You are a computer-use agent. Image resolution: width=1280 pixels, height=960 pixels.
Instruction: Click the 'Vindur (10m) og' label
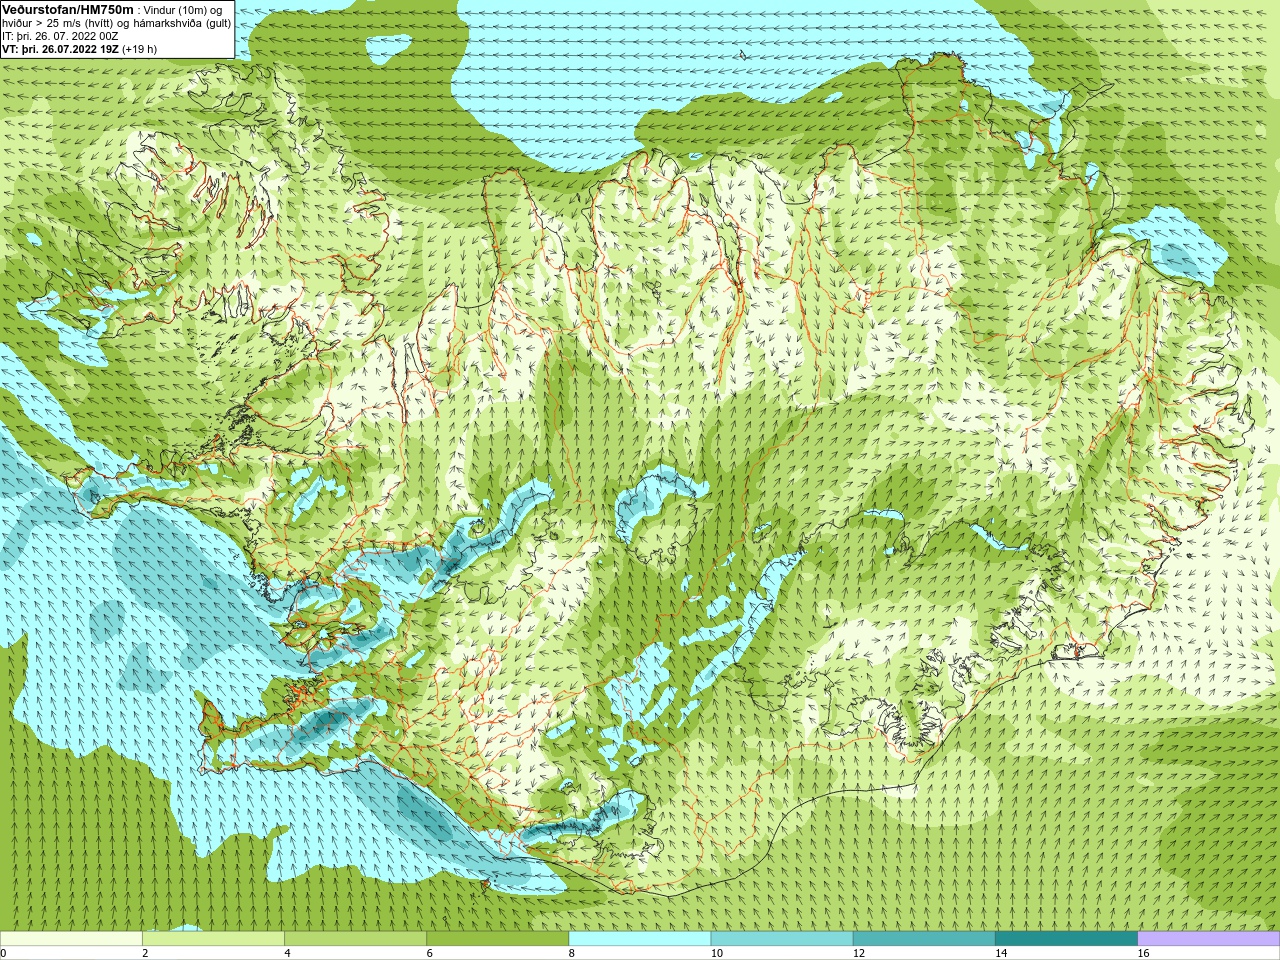[183, 9]
